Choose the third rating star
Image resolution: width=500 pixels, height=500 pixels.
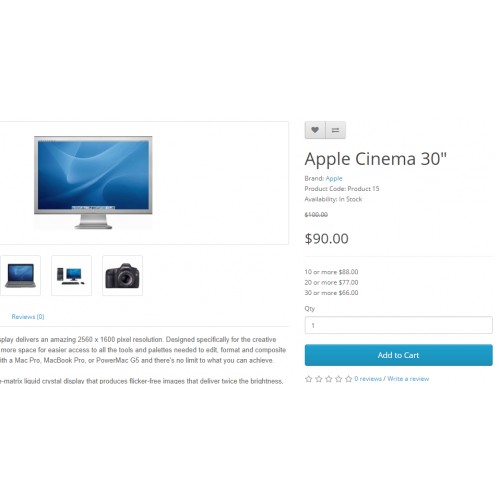[x=329, y=379]
